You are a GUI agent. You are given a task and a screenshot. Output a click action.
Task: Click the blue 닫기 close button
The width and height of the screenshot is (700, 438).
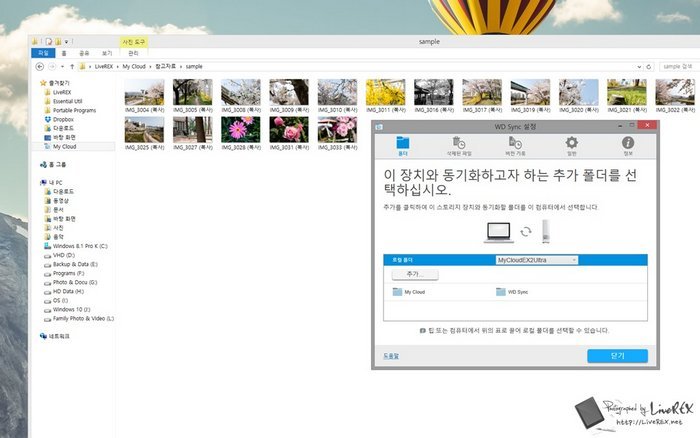tap(617, 356)
